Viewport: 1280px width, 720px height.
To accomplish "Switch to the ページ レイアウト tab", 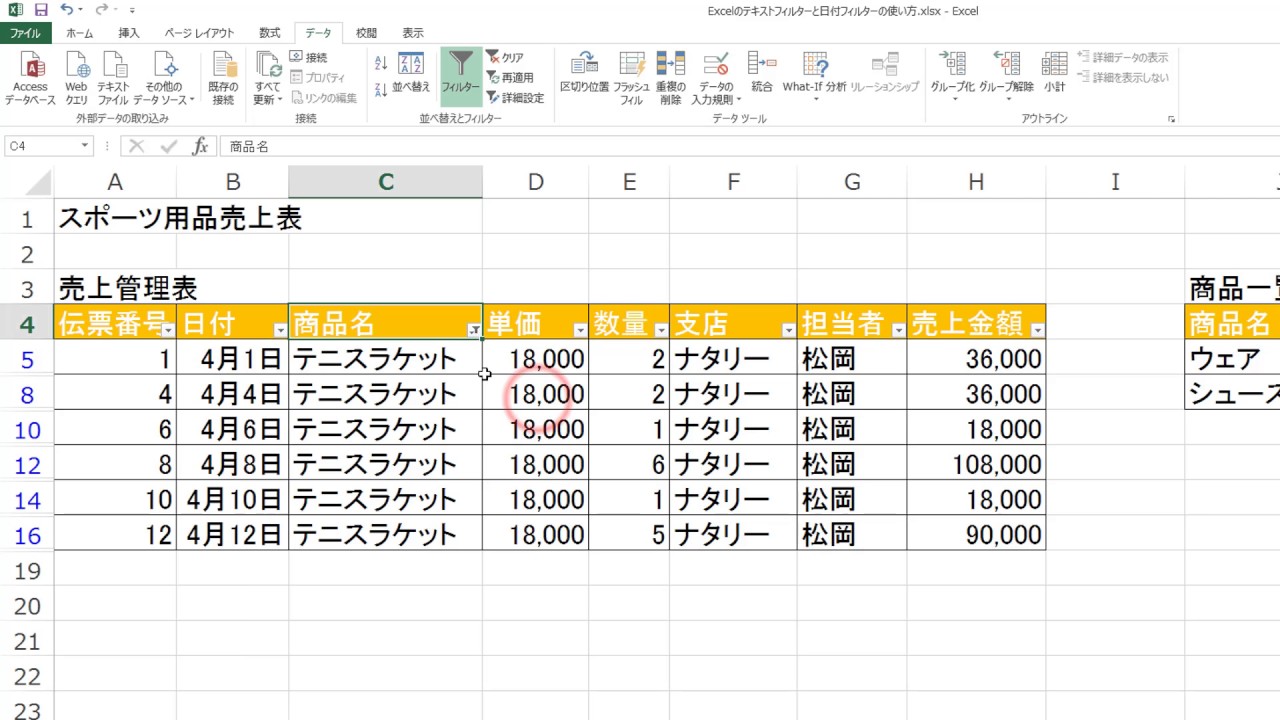I will [x=199, y=33].
